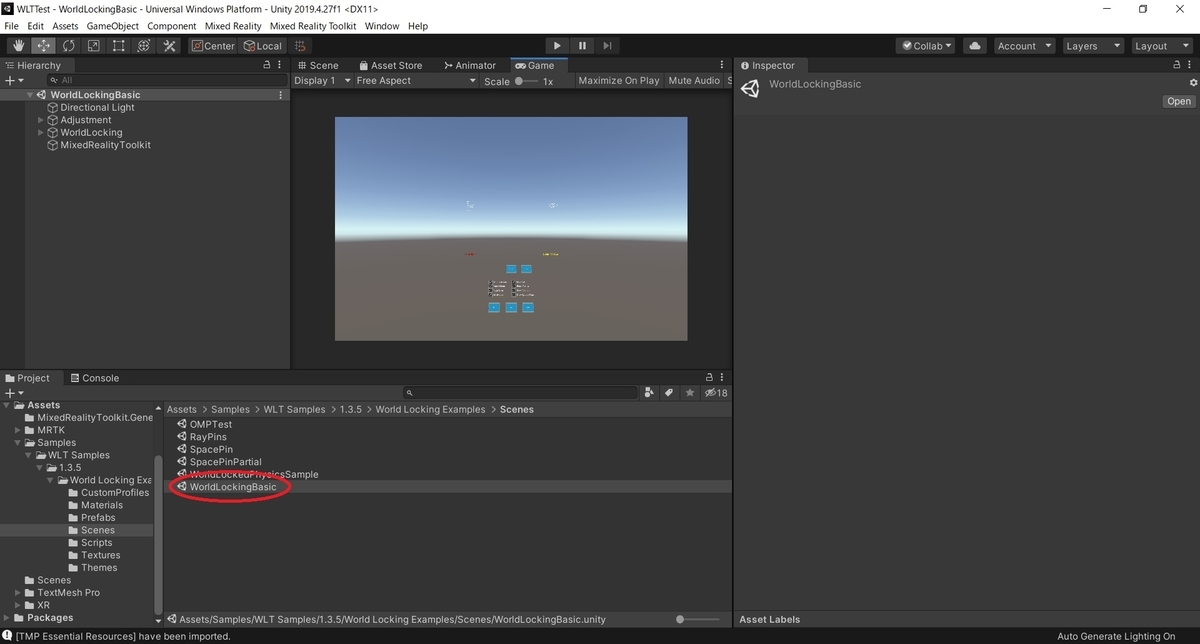Search assets by type

pyautogui.click(x=650, y=393)
